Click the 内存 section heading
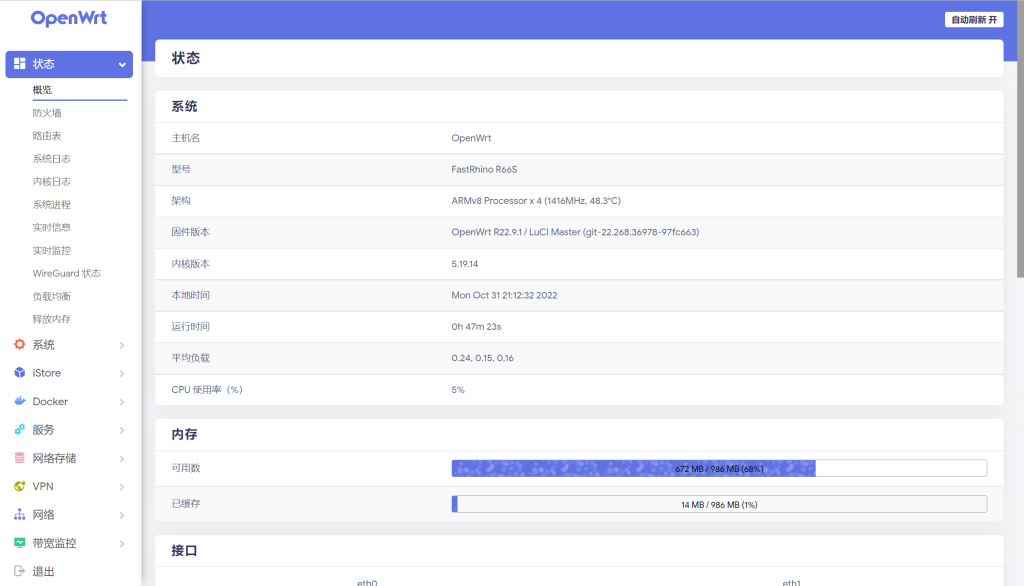Screen dimensions: 1024x586 tap(184, 434)
